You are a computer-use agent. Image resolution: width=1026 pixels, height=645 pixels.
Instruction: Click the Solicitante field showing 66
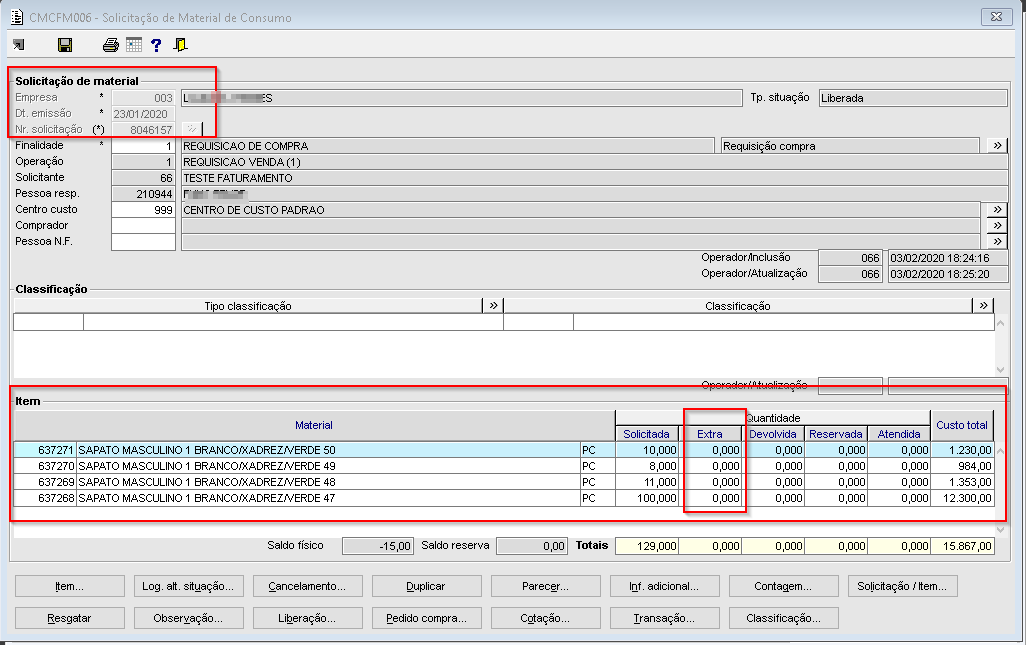coord(143,177)
